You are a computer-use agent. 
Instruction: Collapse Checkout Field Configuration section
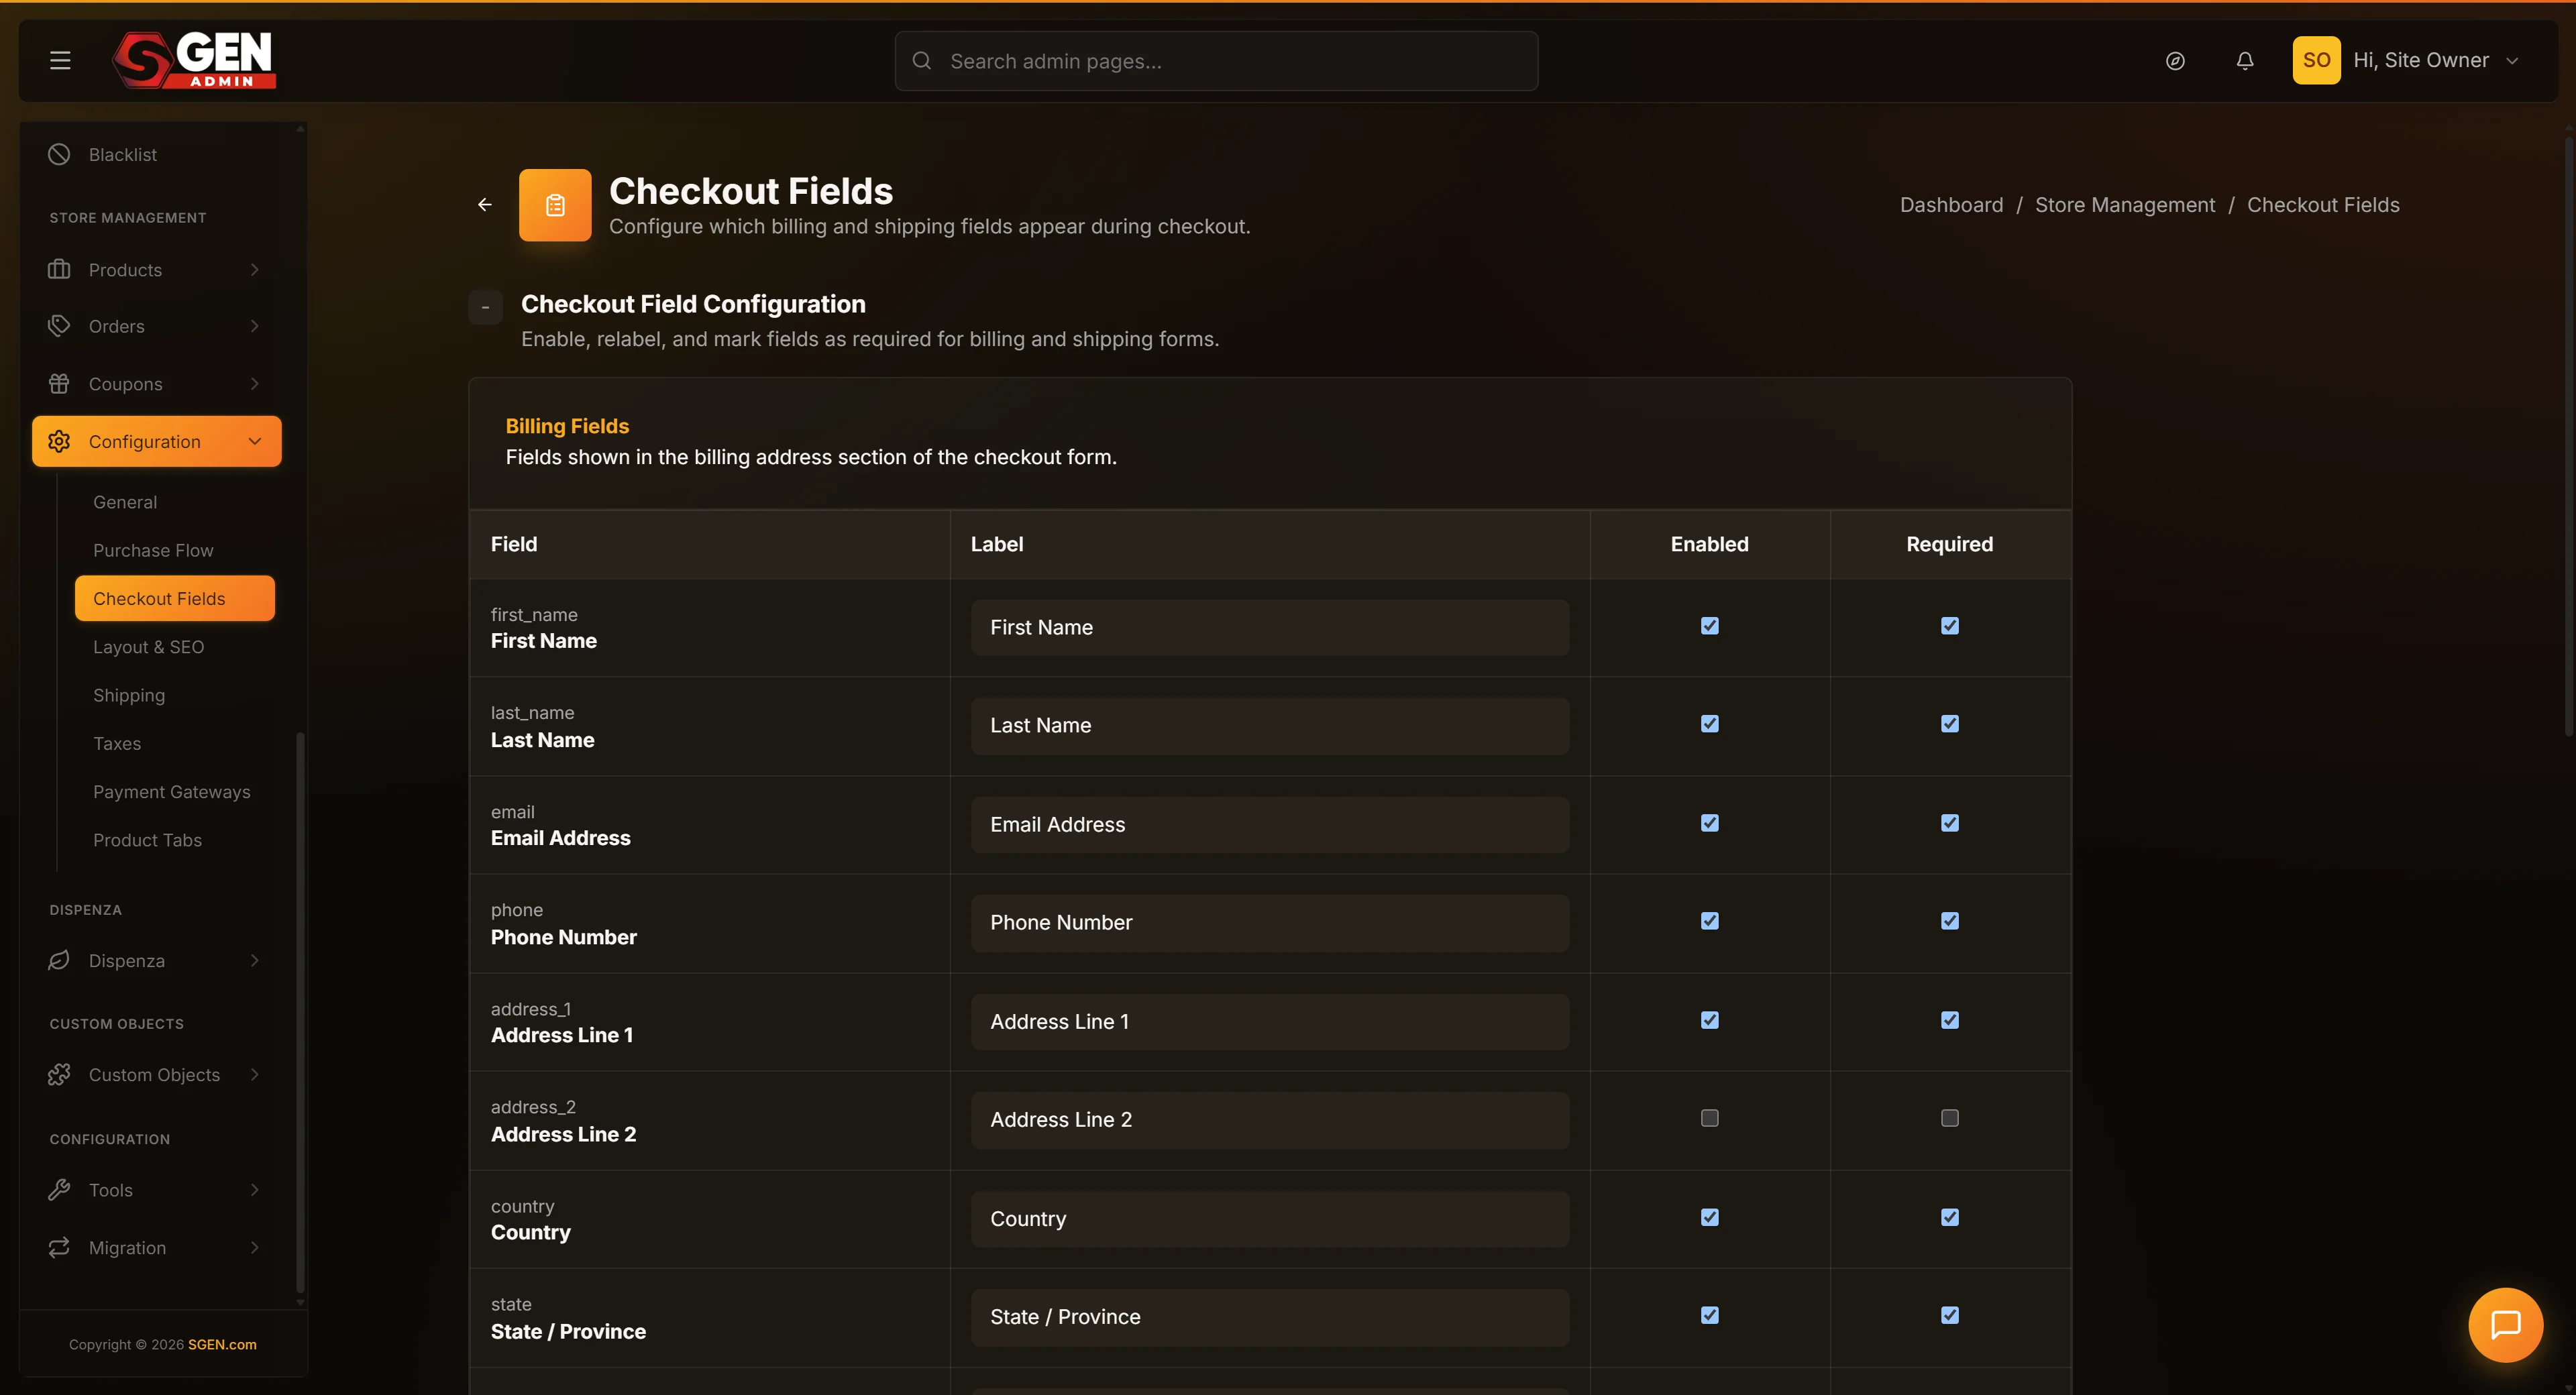485,307
